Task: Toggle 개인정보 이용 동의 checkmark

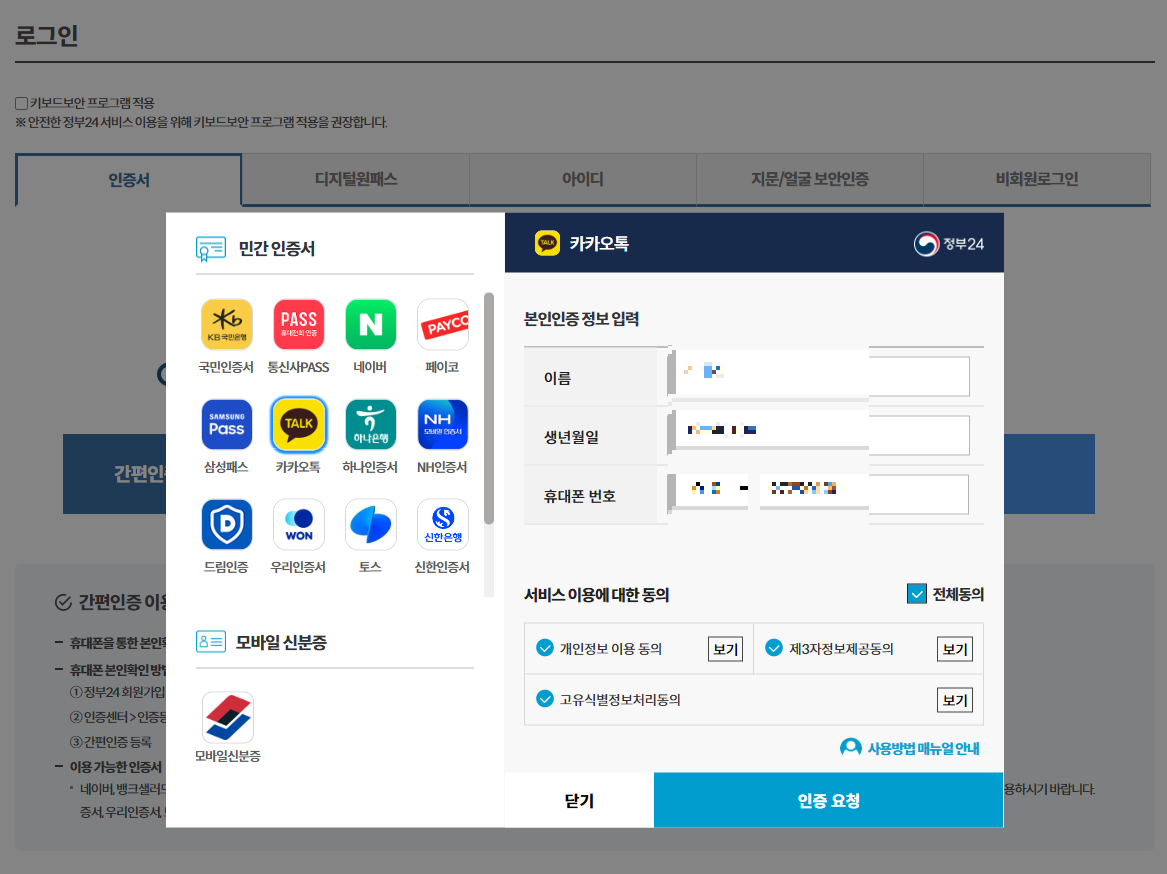Action: click(545, 648)
